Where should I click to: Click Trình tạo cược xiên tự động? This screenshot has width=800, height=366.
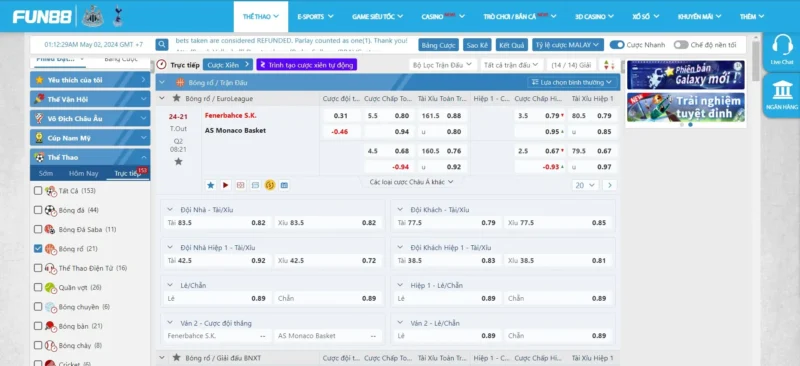[307, 65]
